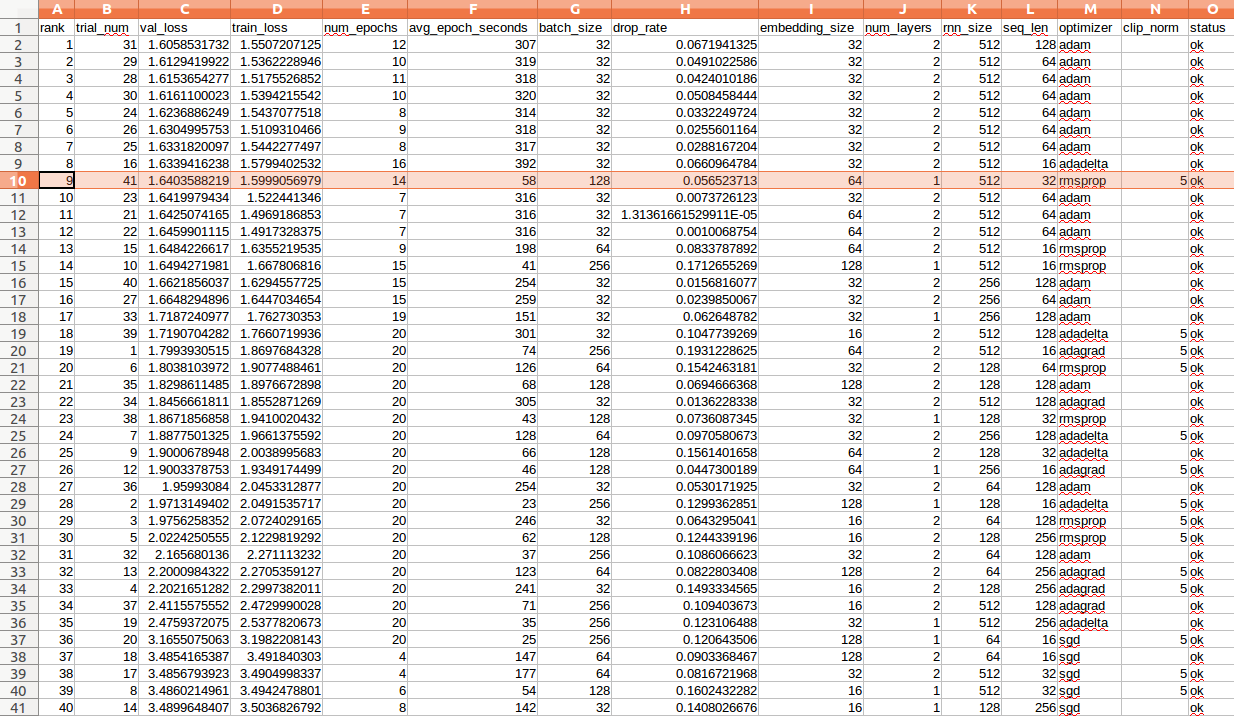1234x716 pixels.
Task: Select val_loss cell 1.6403588219
Action: coord(187,181)
